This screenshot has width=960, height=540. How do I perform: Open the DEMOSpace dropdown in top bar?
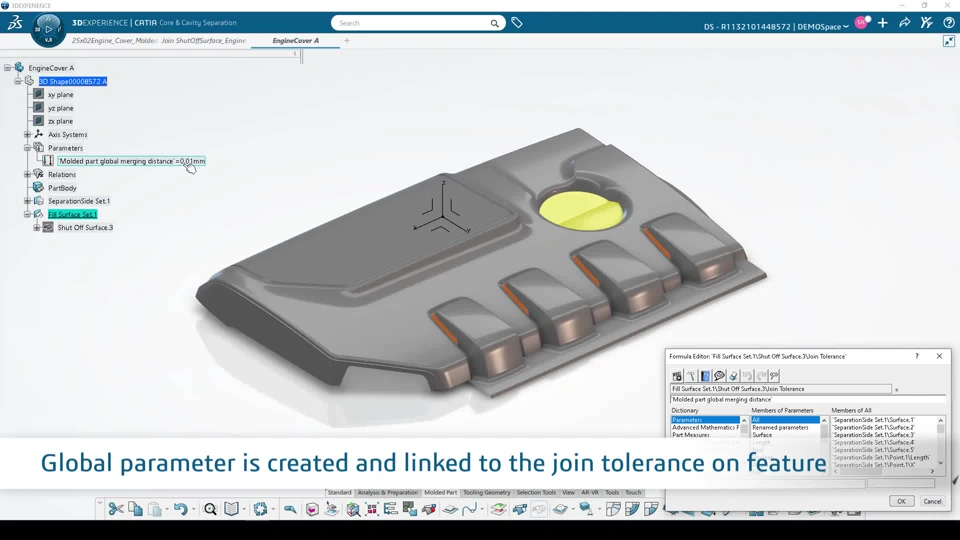pos(846,27)
